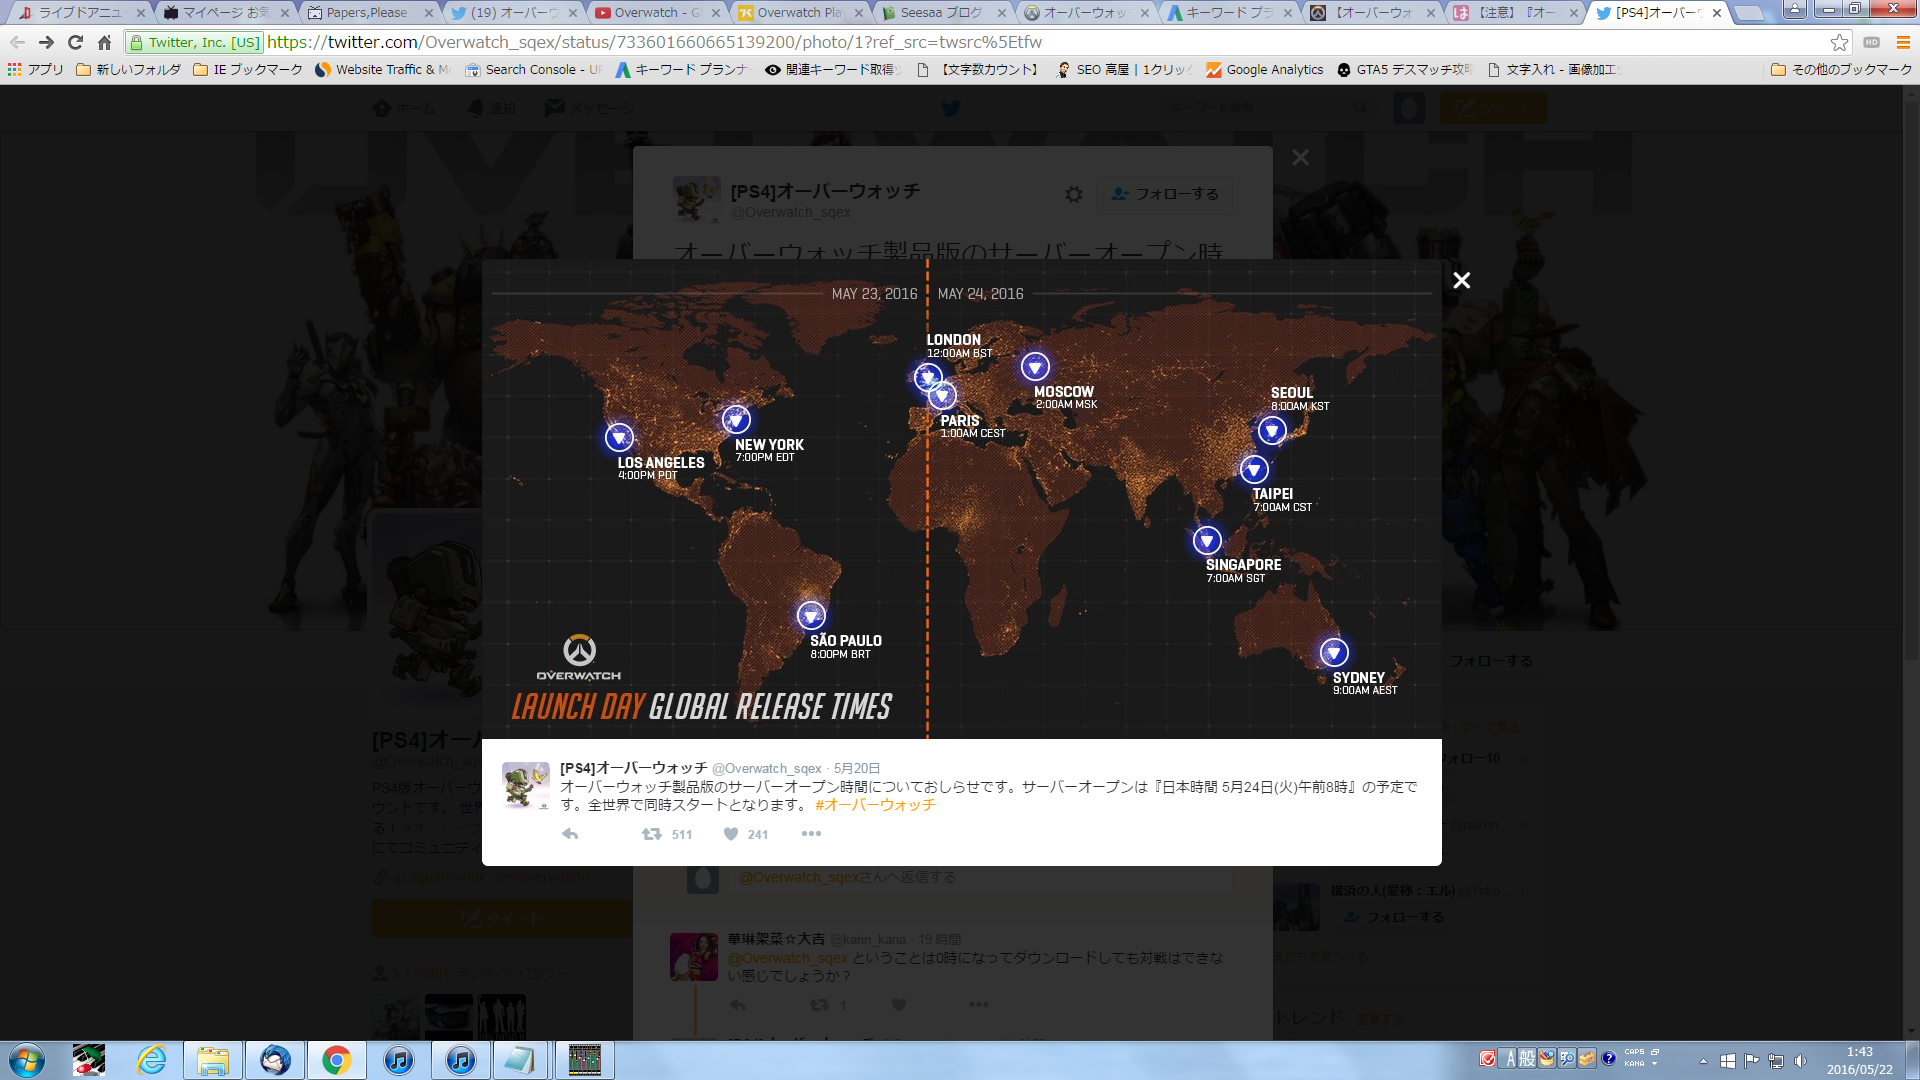The width and height of the screenshot is (1920, 1080).
Task: Open the Windows Start orb
Action: tap(27, 1060)
